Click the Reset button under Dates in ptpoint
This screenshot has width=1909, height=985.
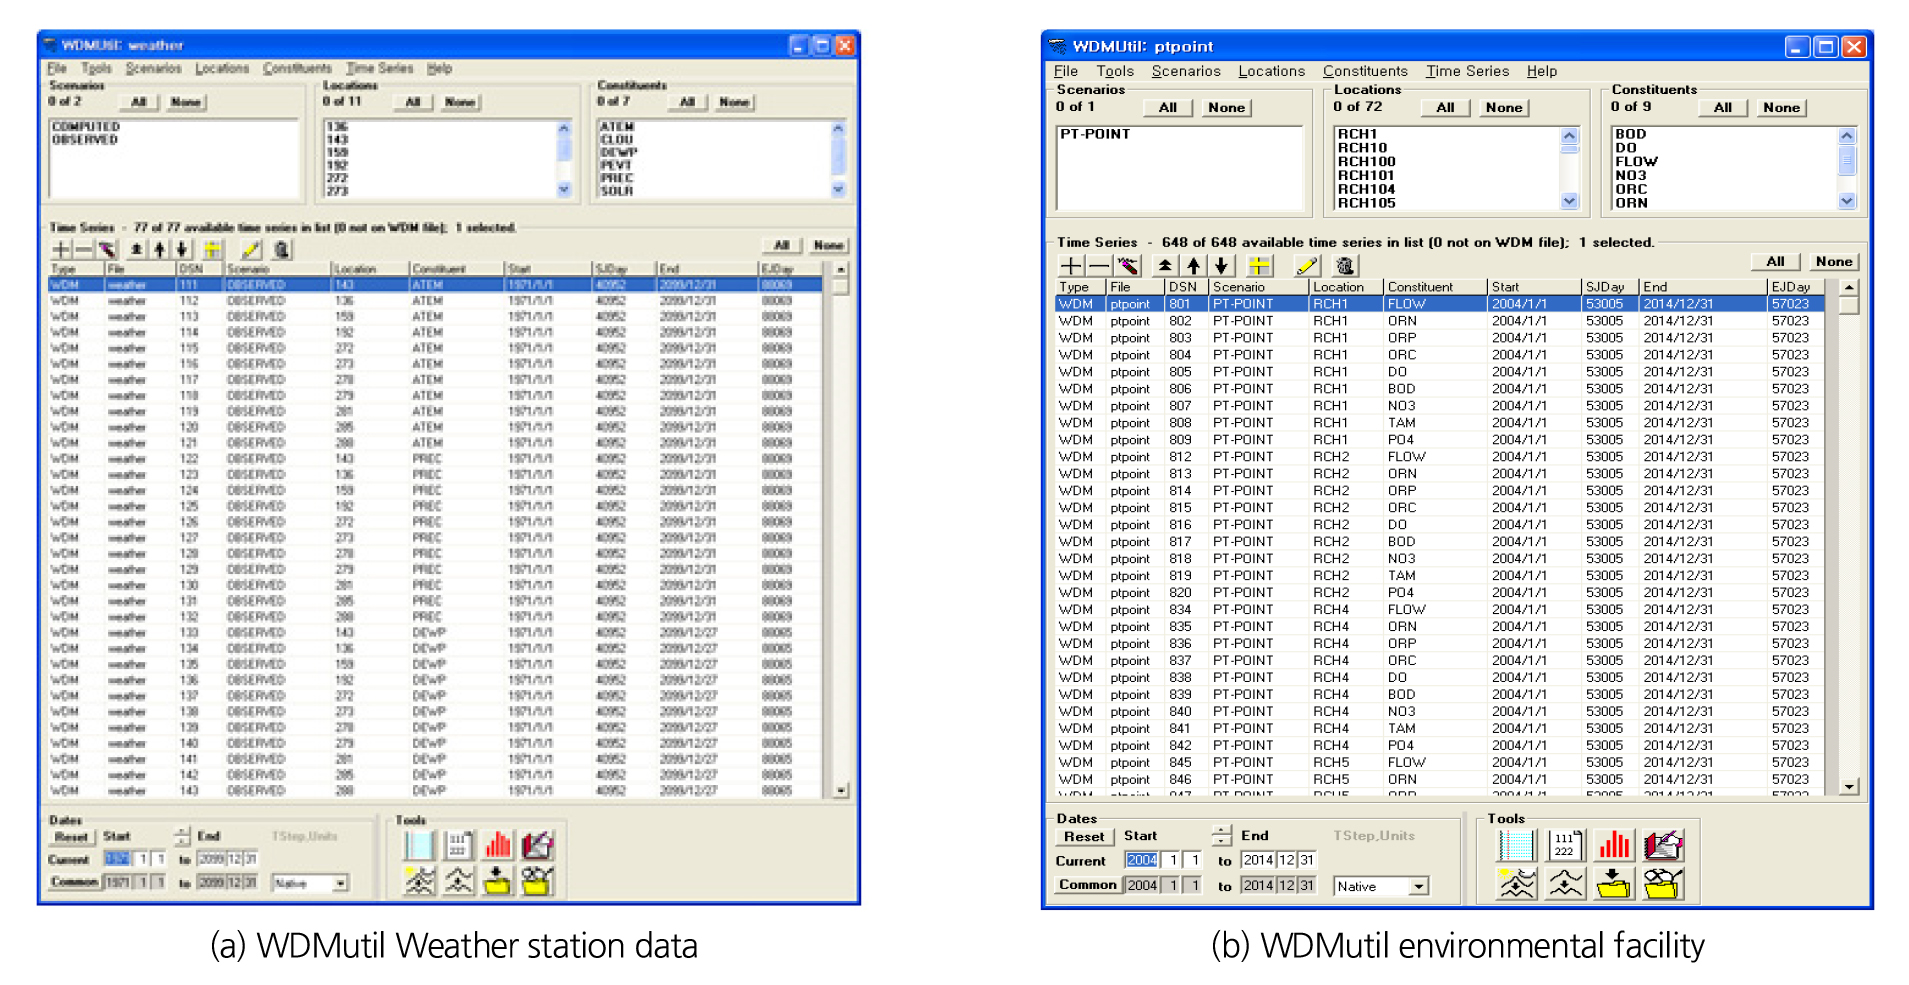(1083, 836)
